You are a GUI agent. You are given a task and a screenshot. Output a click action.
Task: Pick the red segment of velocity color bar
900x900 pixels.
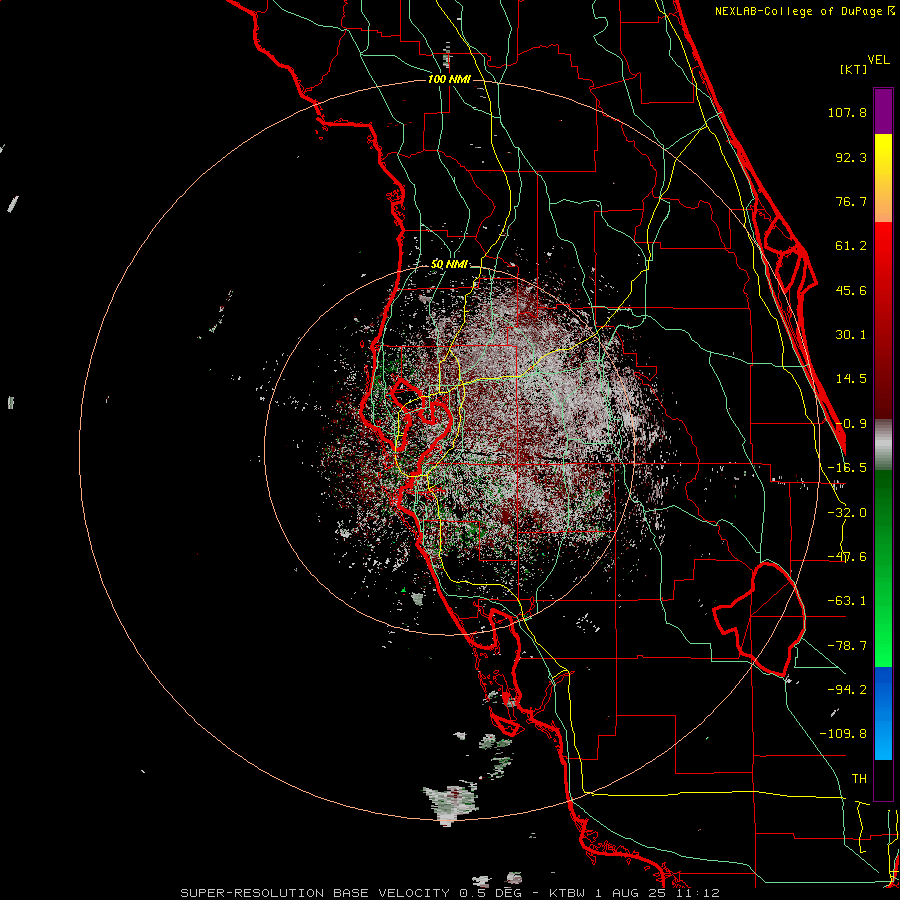pyautogui.click(x=883, y=320)
